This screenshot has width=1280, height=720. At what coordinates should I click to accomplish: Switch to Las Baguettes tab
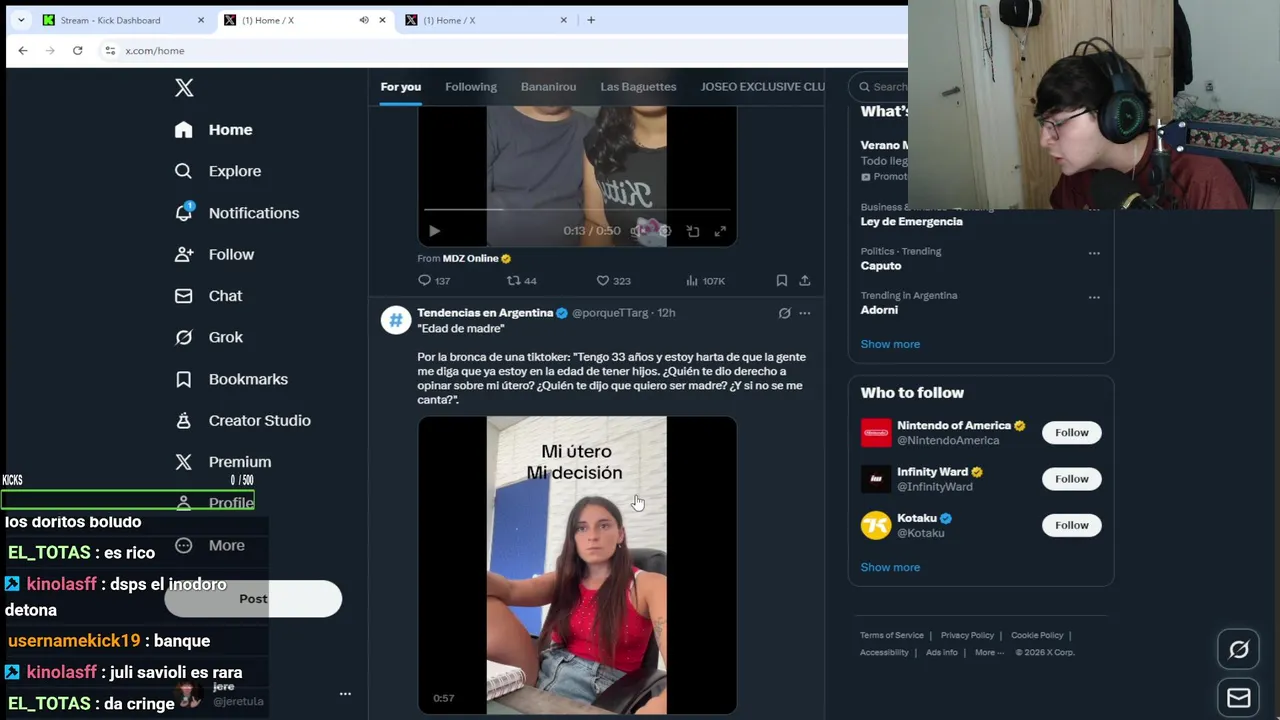tap(638, 87)
